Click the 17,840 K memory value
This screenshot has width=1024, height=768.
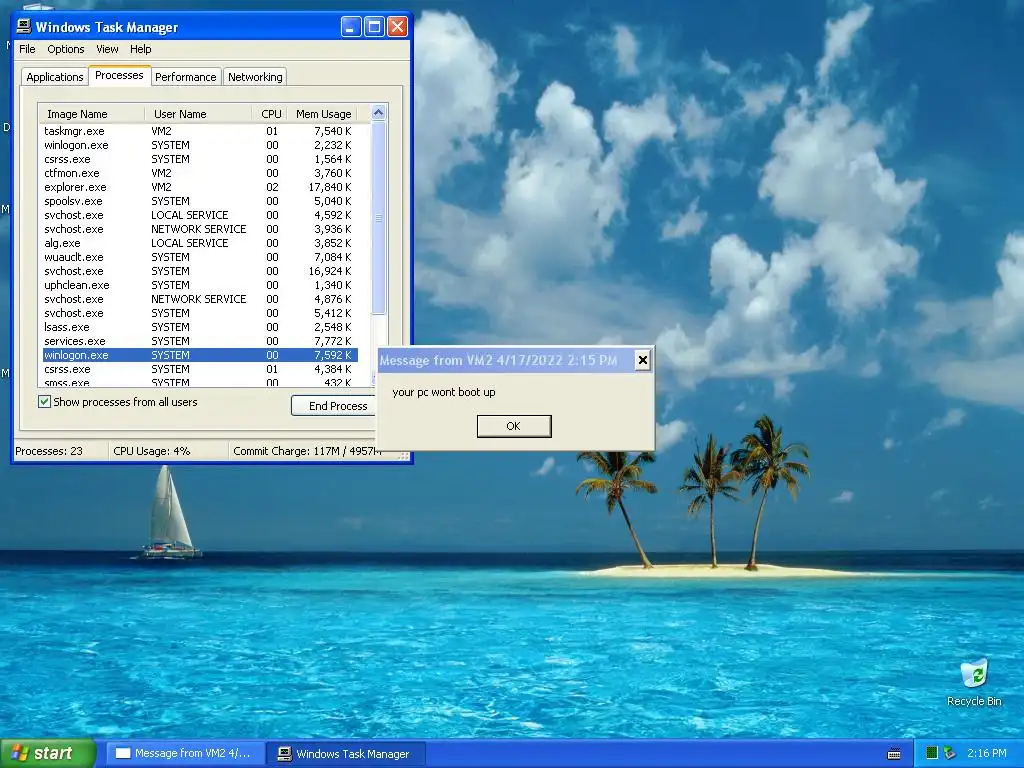tap(330, 187)
